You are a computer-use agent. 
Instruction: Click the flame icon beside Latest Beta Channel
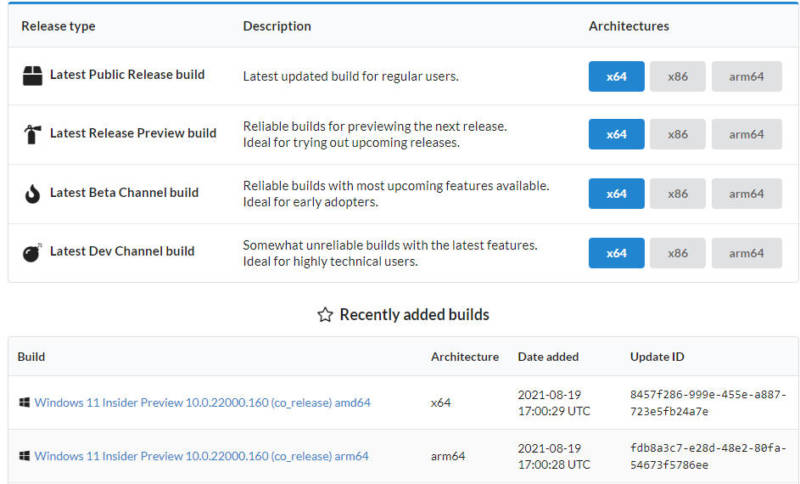coord(33,194)
